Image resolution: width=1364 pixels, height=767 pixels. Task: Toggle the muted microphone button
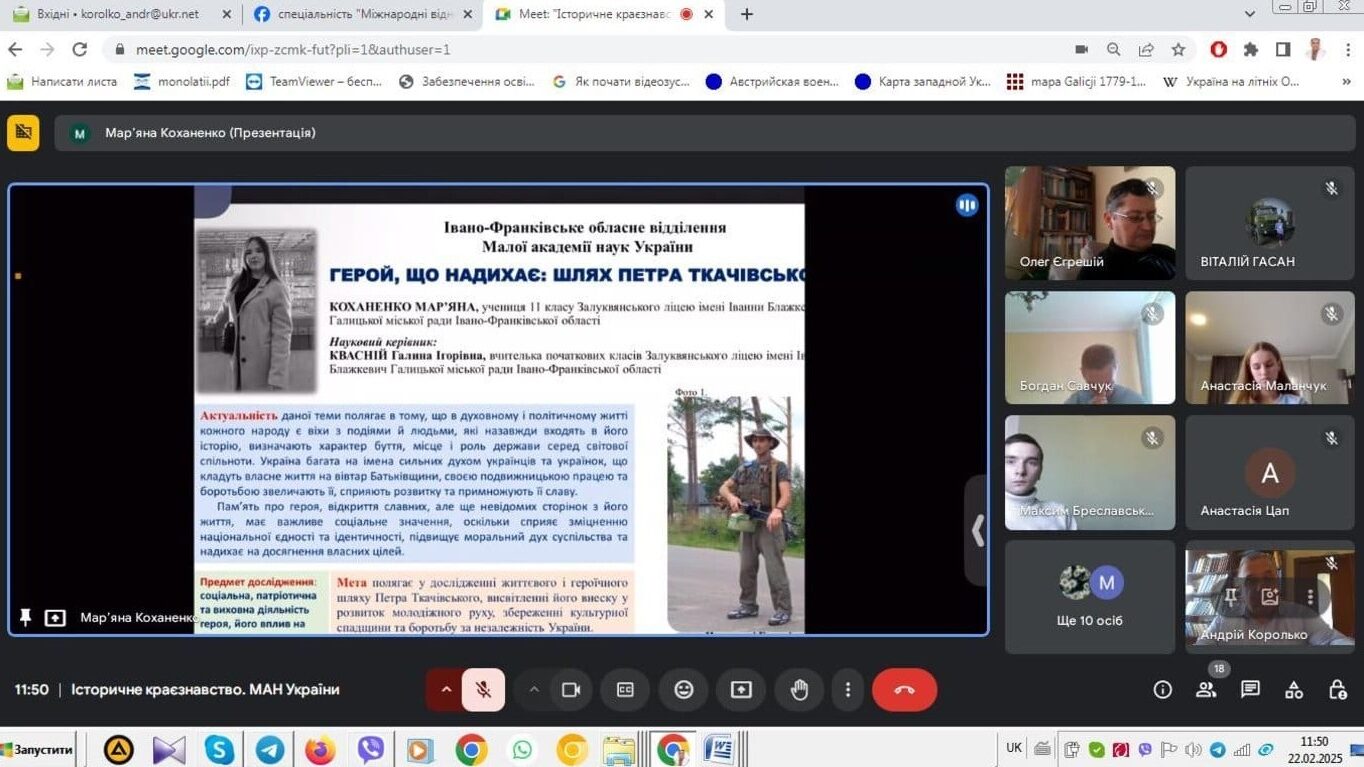(483, 690)
